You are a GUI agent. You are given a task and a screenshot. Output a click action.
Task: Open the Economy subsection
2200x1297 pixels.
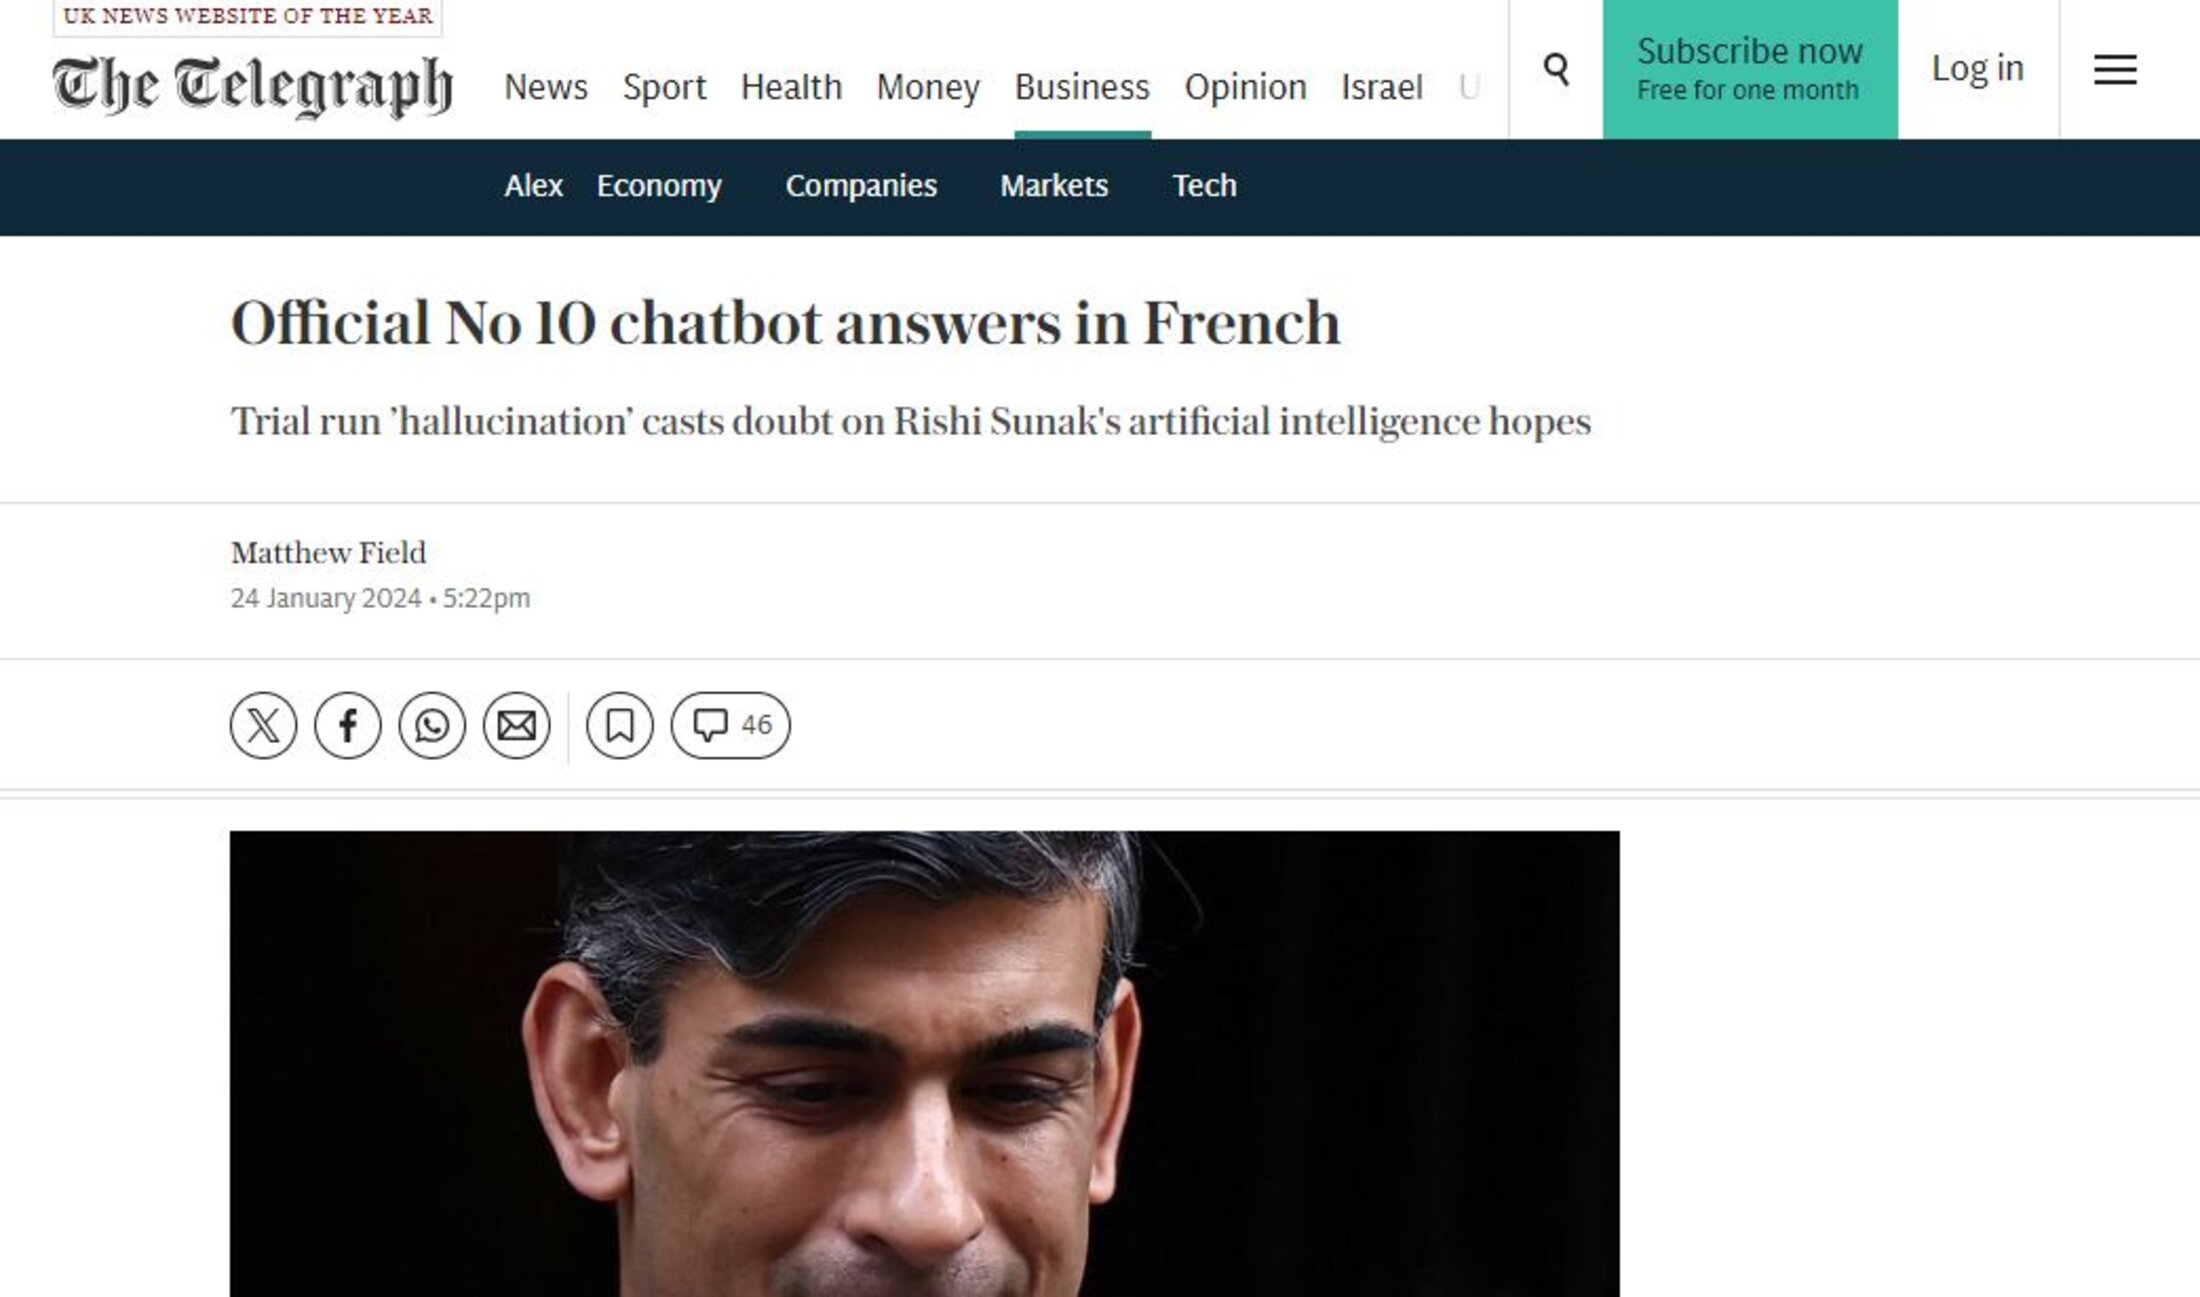[x=659, y=186]
